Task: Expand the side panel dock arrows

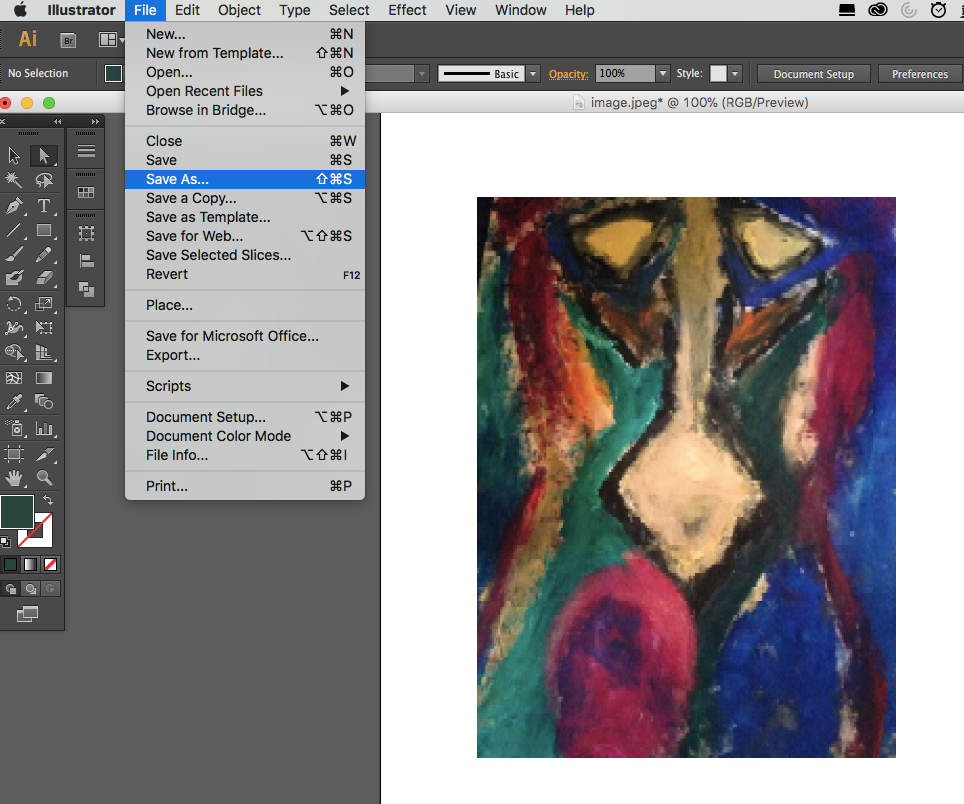Action: coord(95,122)
